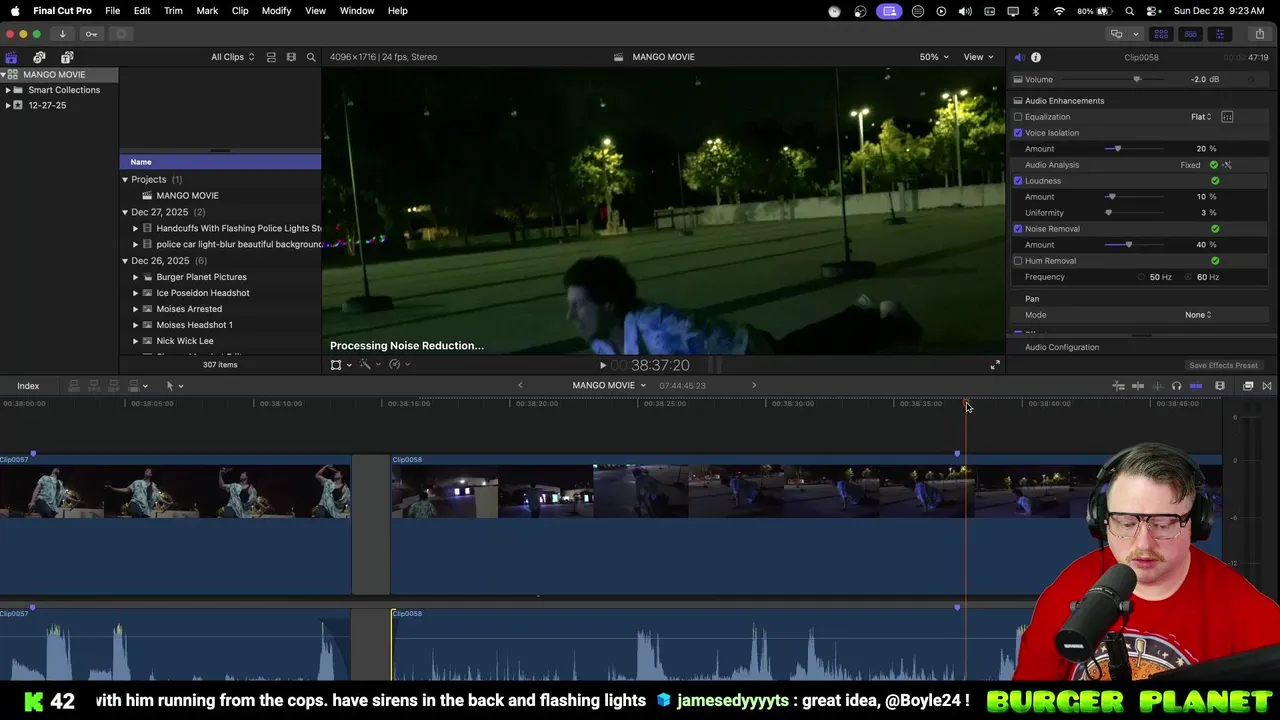
Task: Open the Enhancements magic wand menu
Action: click(x=368, y=365)
